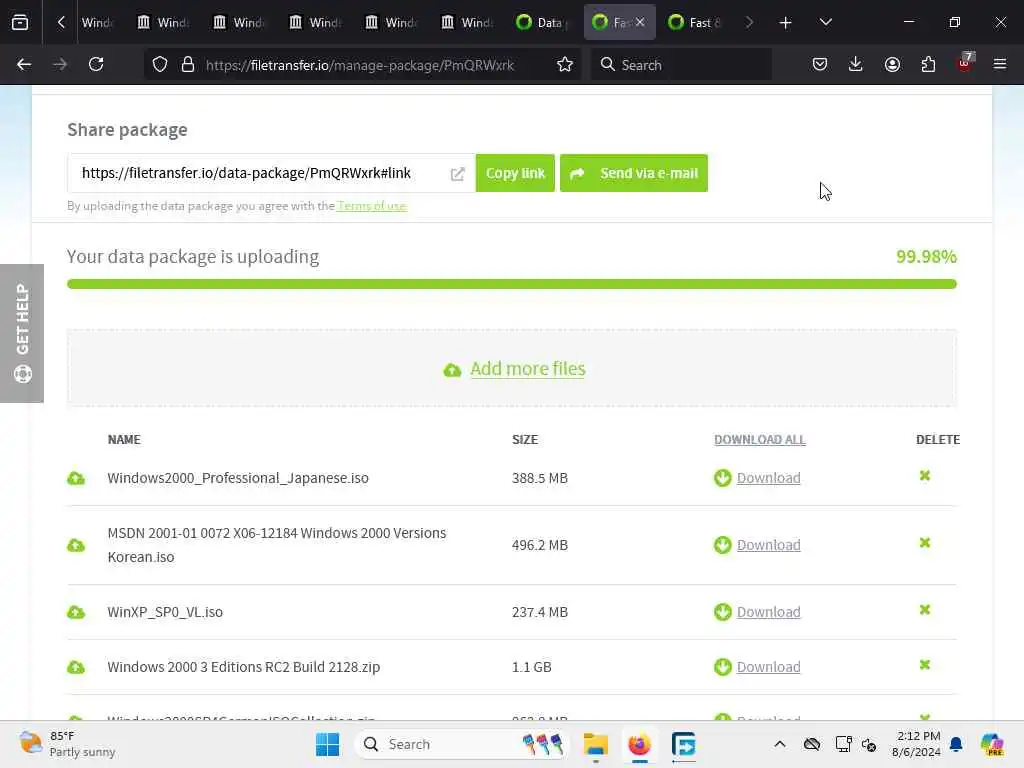Open File Explorer from taskbar
This screenshot has width=1024, height=768.
(x=596, y=744)
